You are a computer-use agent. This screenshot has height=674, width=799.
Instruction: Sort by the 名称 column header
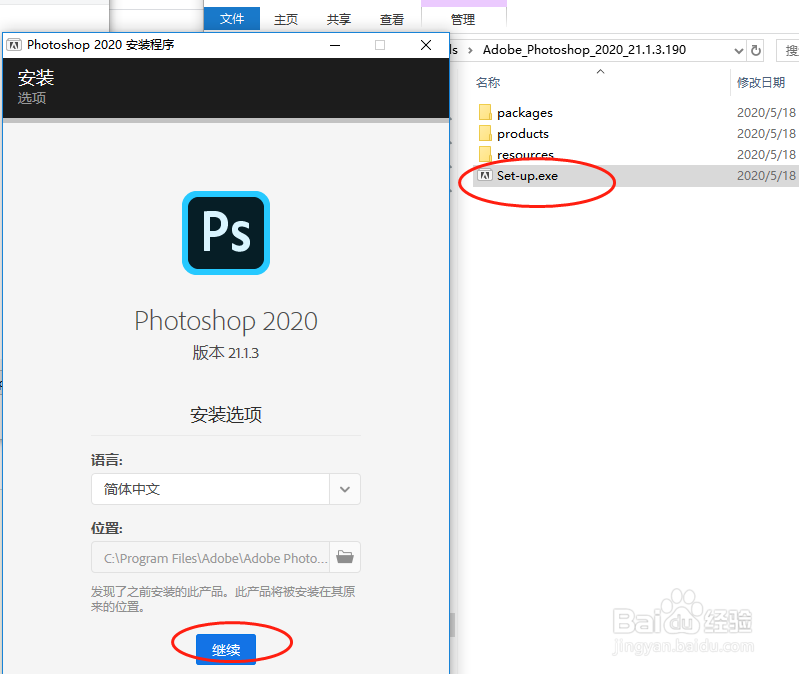(488, 82)
